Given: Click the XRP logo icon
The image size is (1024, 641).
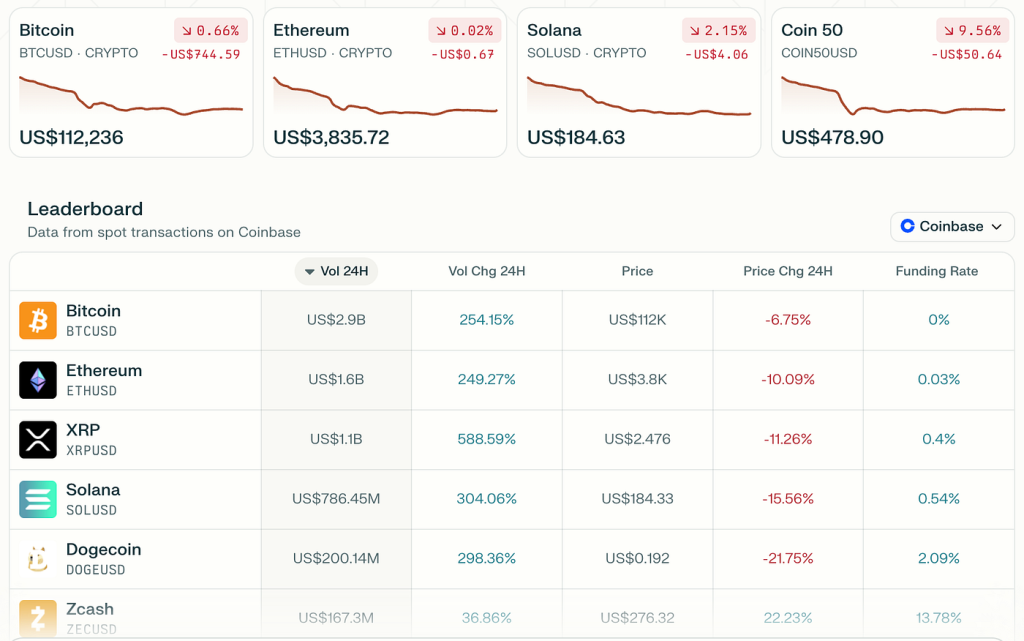Looking at the screenshot, I should [38, 440].
